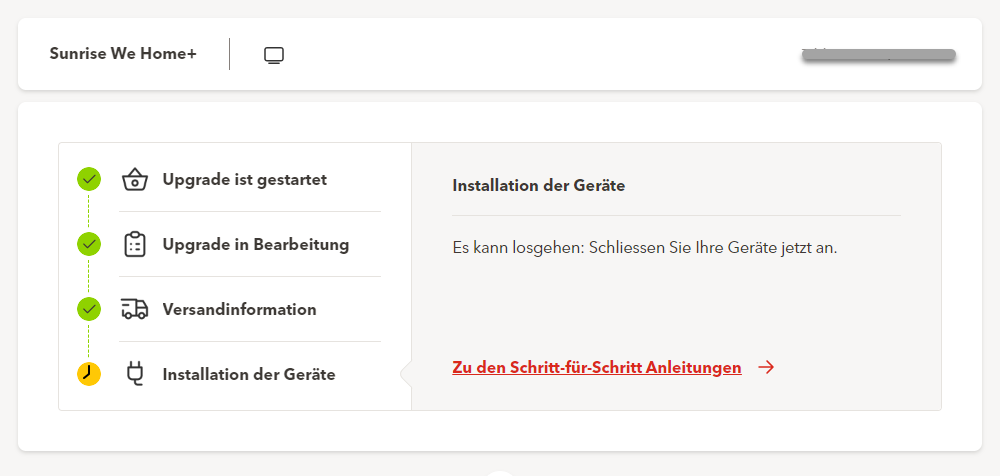Click the clipboard checklist icon
Image resolution: width=1000 pixels, height=476 pixels.
(135, 245)
